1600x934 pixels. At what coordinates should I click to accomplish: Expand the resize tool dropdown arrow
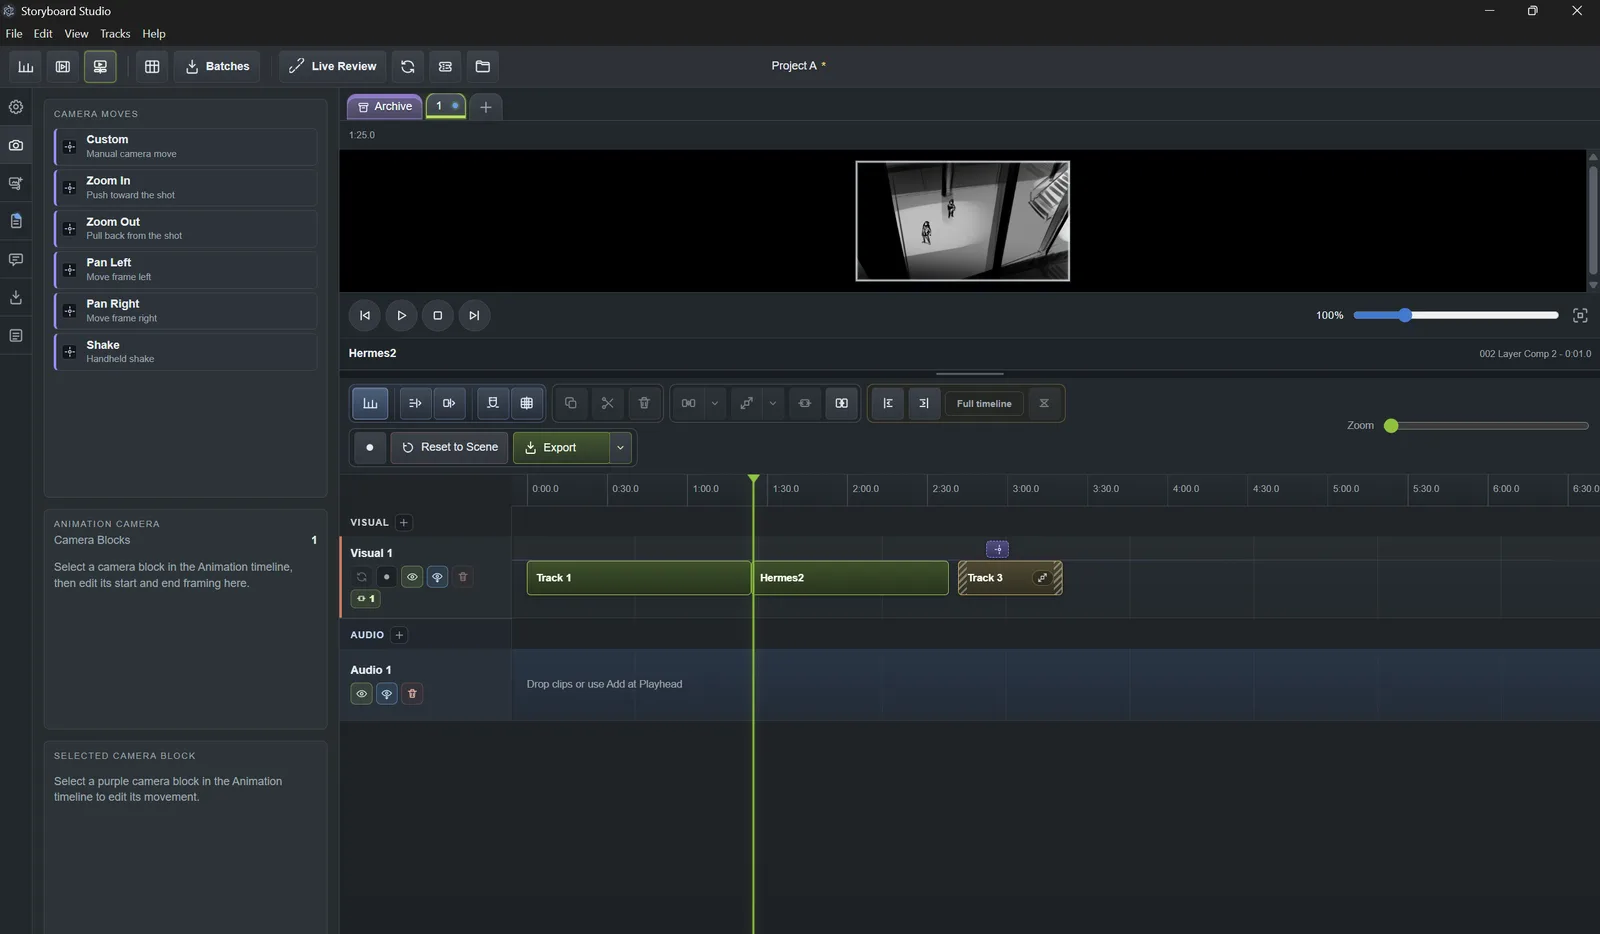click(772, 403)
